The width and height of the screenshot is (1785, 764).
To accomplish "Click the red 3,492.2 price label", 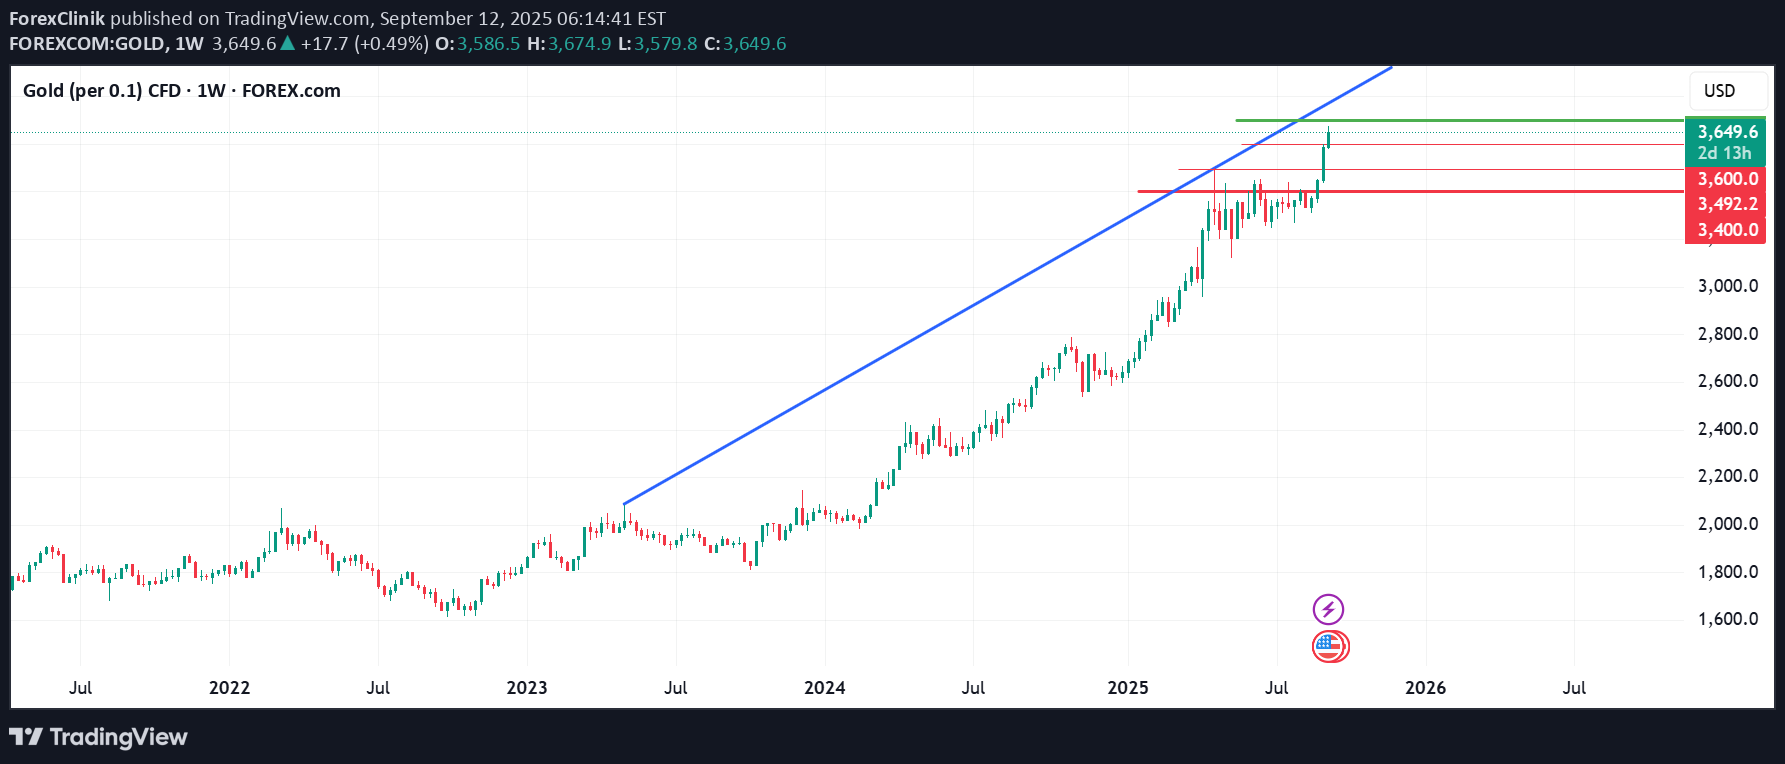I will pos(1726,204).
